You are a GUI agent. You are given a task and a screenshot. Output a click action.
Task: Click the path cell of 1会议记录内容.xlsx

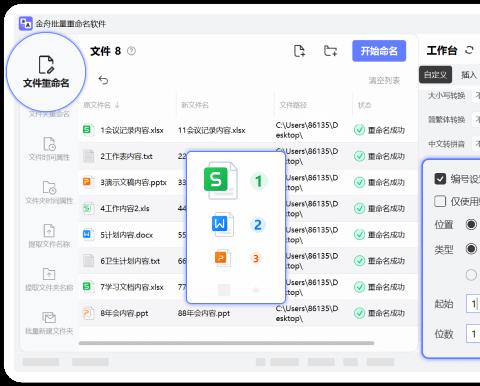pyautogui.click(x=307, y=130)
